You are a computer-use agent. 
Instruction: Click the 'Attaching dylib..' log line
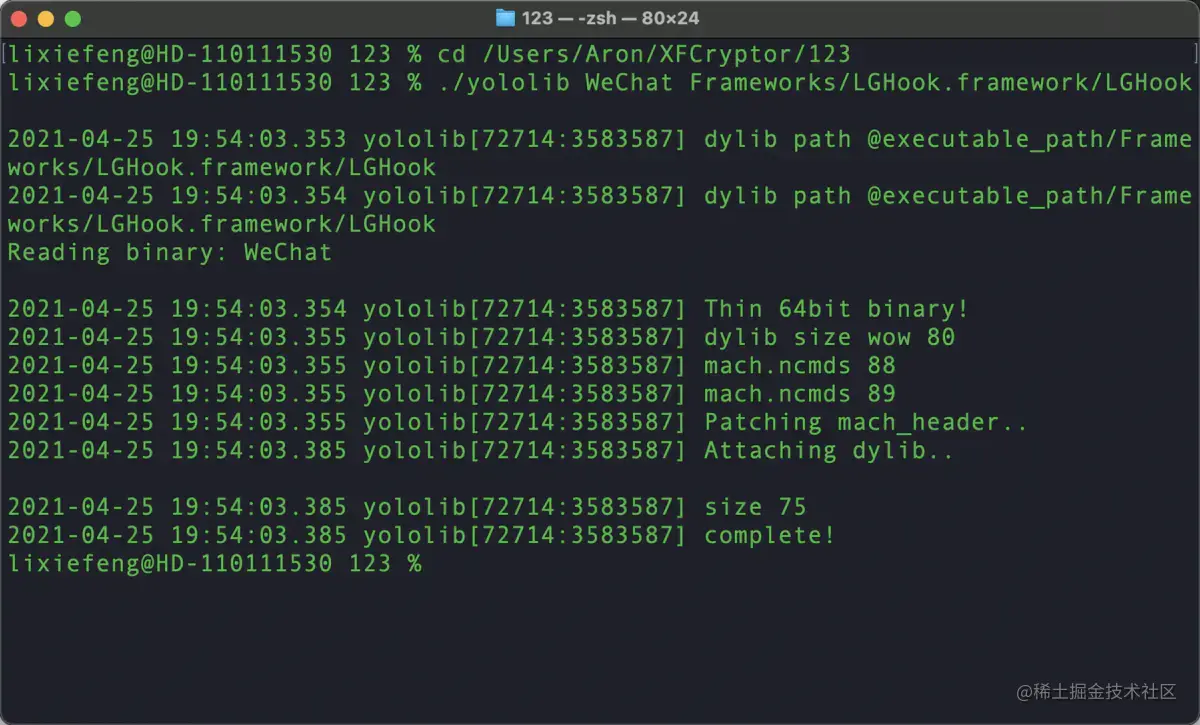click(480, 450)
